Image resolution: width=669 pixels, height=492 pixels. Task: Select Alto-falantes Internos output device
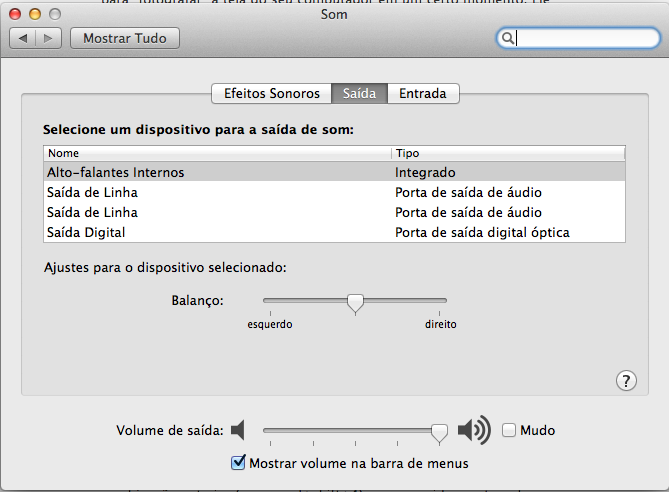(115, 172)
